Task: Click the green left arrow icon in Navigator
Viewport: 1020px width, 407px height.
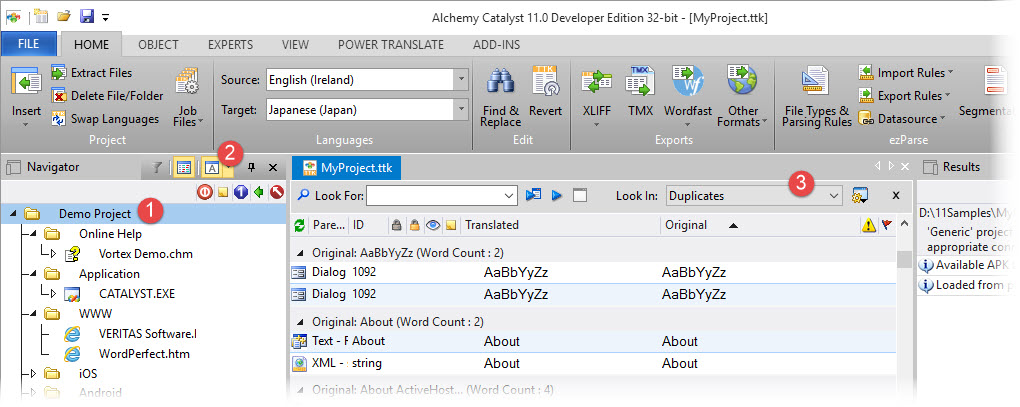Action: [259, 192]
